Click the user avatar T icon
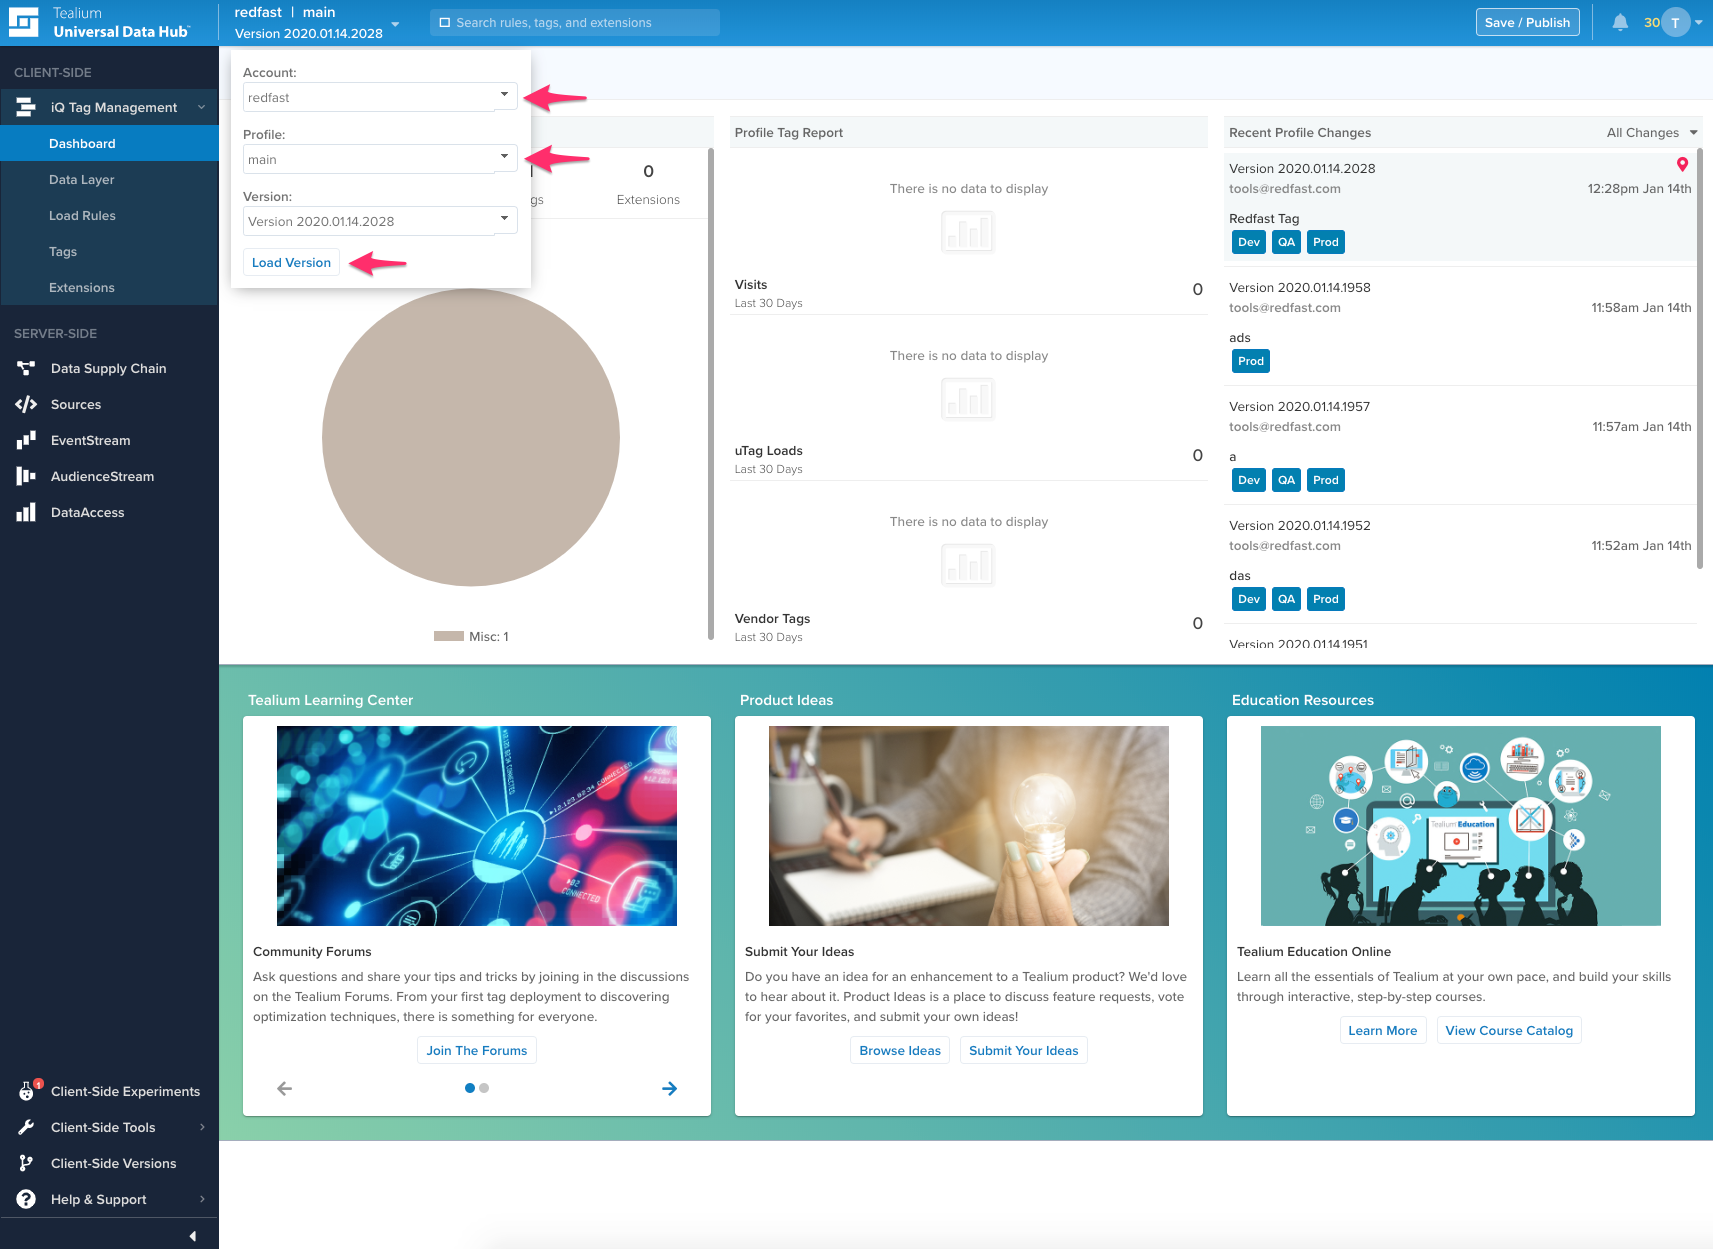 [x=1675, y=22]
